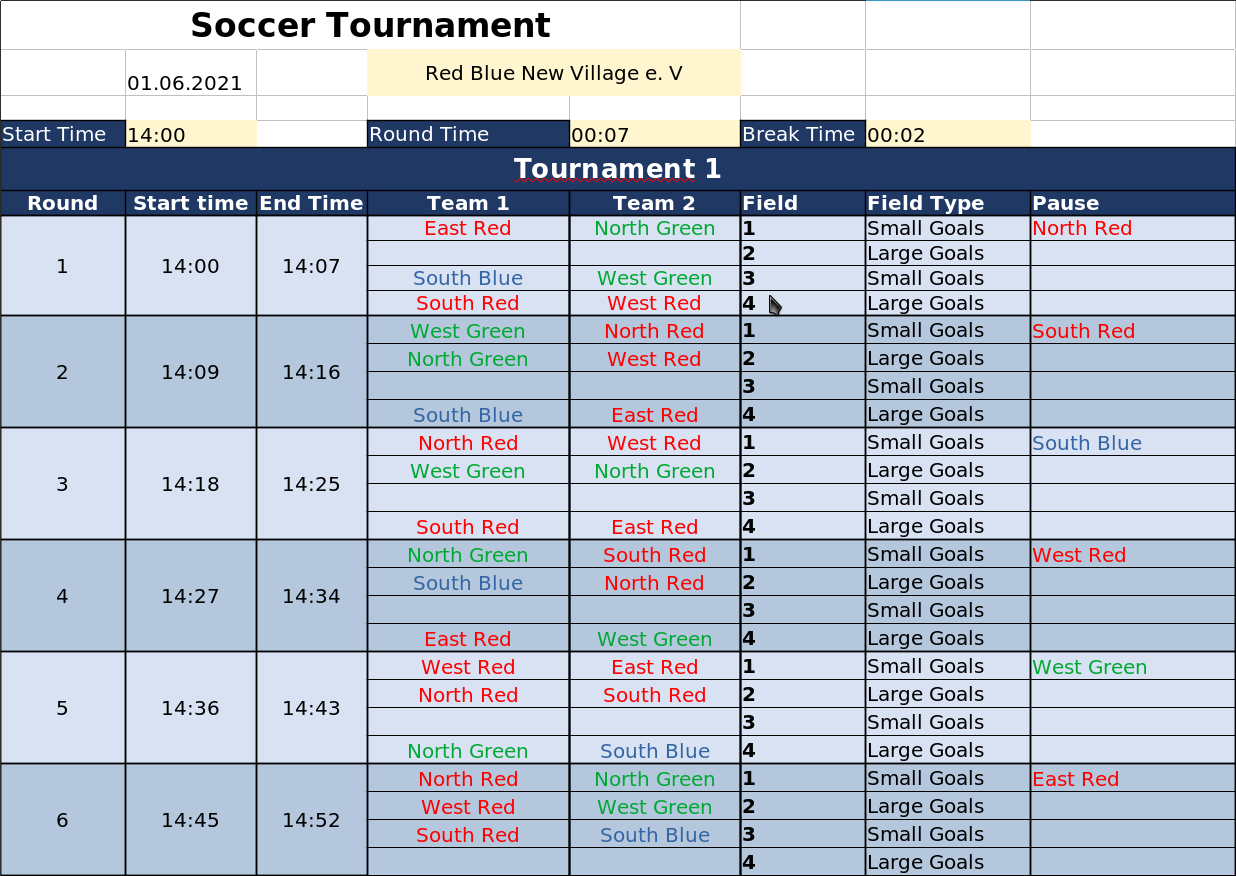This screenshot has height=876, width=1236.
Task: Click the Tournament 1 header banner
Action: (618, 169)
